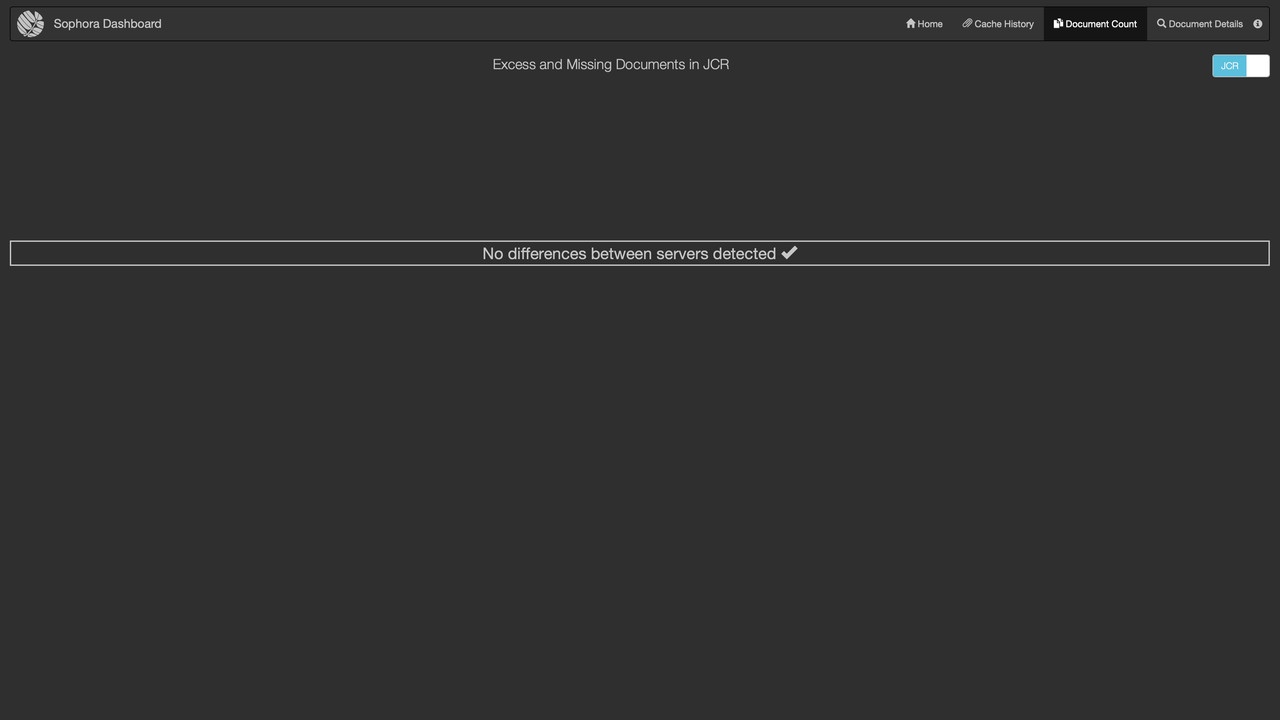Click the Excess and Missing Documents heading
1280x720 pixels.
610,64
